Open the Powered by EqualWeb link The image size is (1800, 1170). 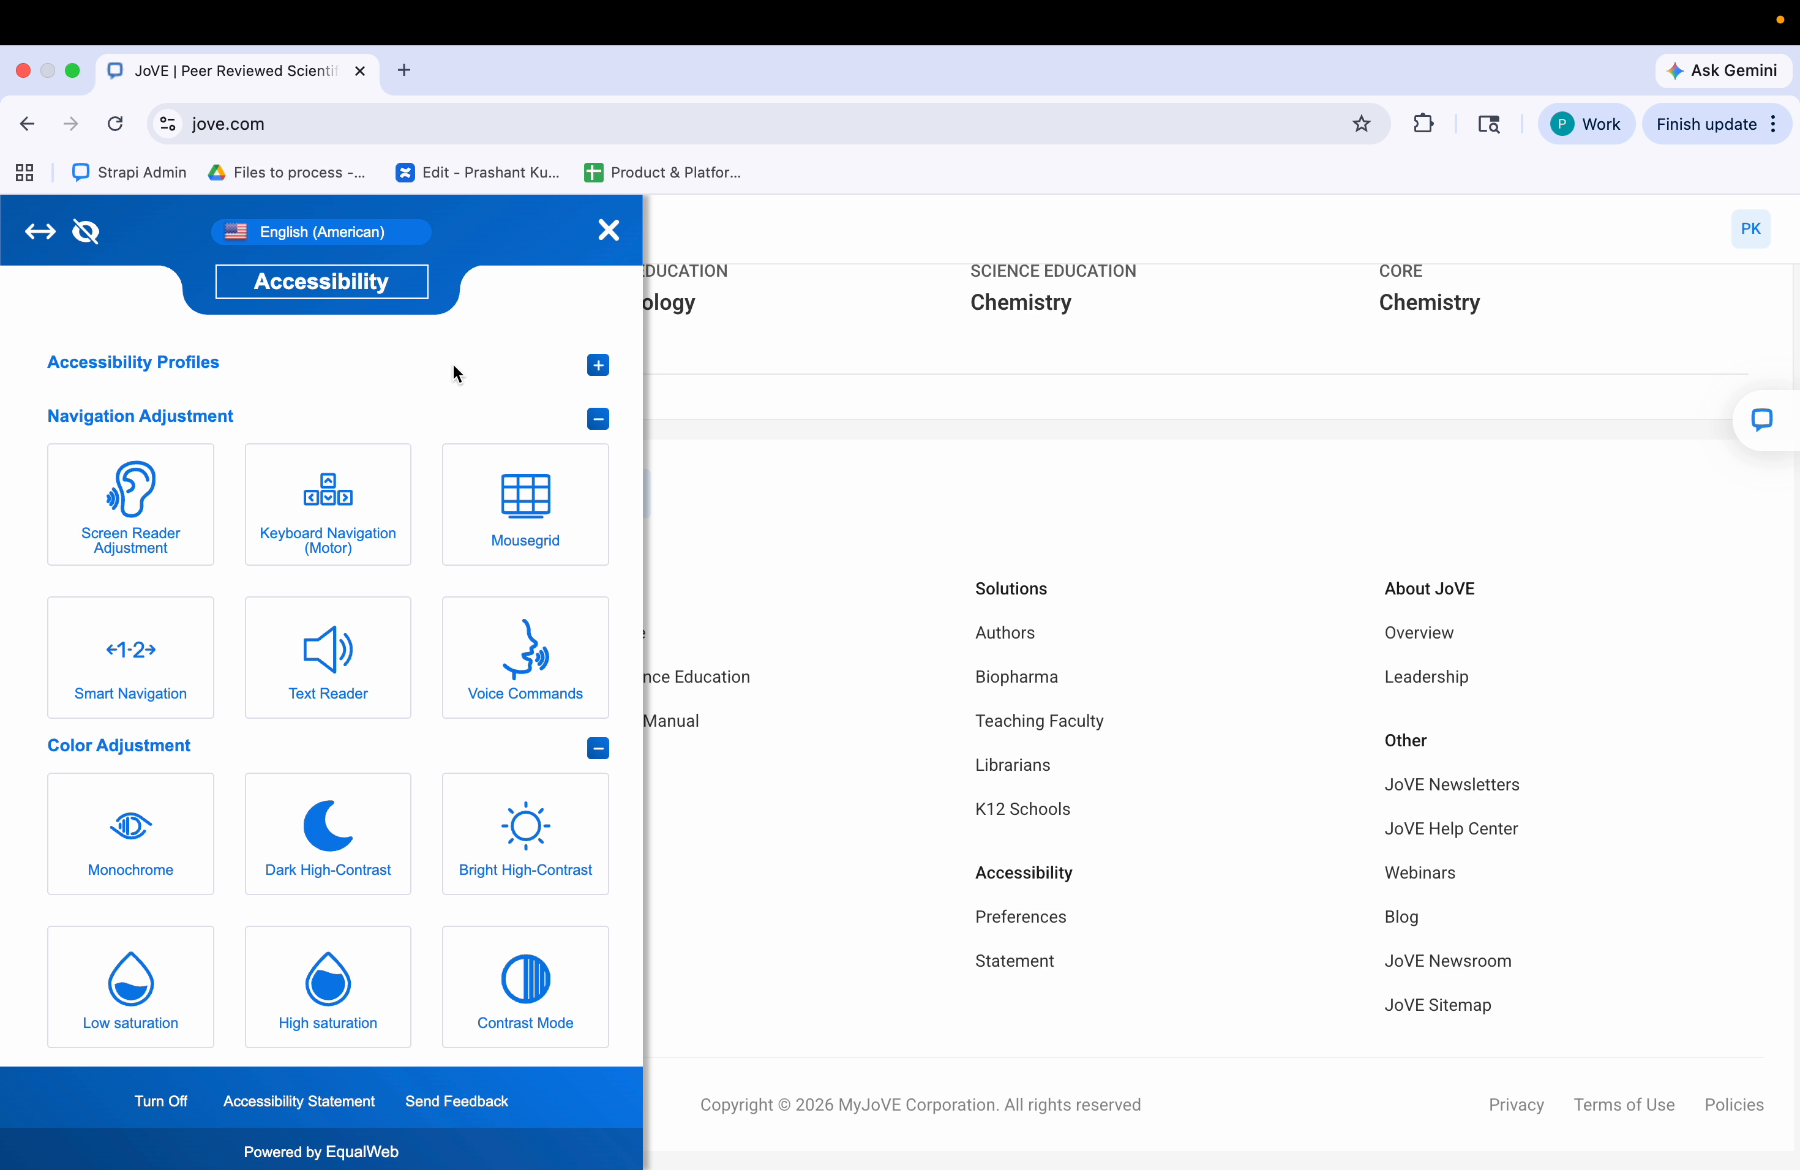(x=321, y=1152)
